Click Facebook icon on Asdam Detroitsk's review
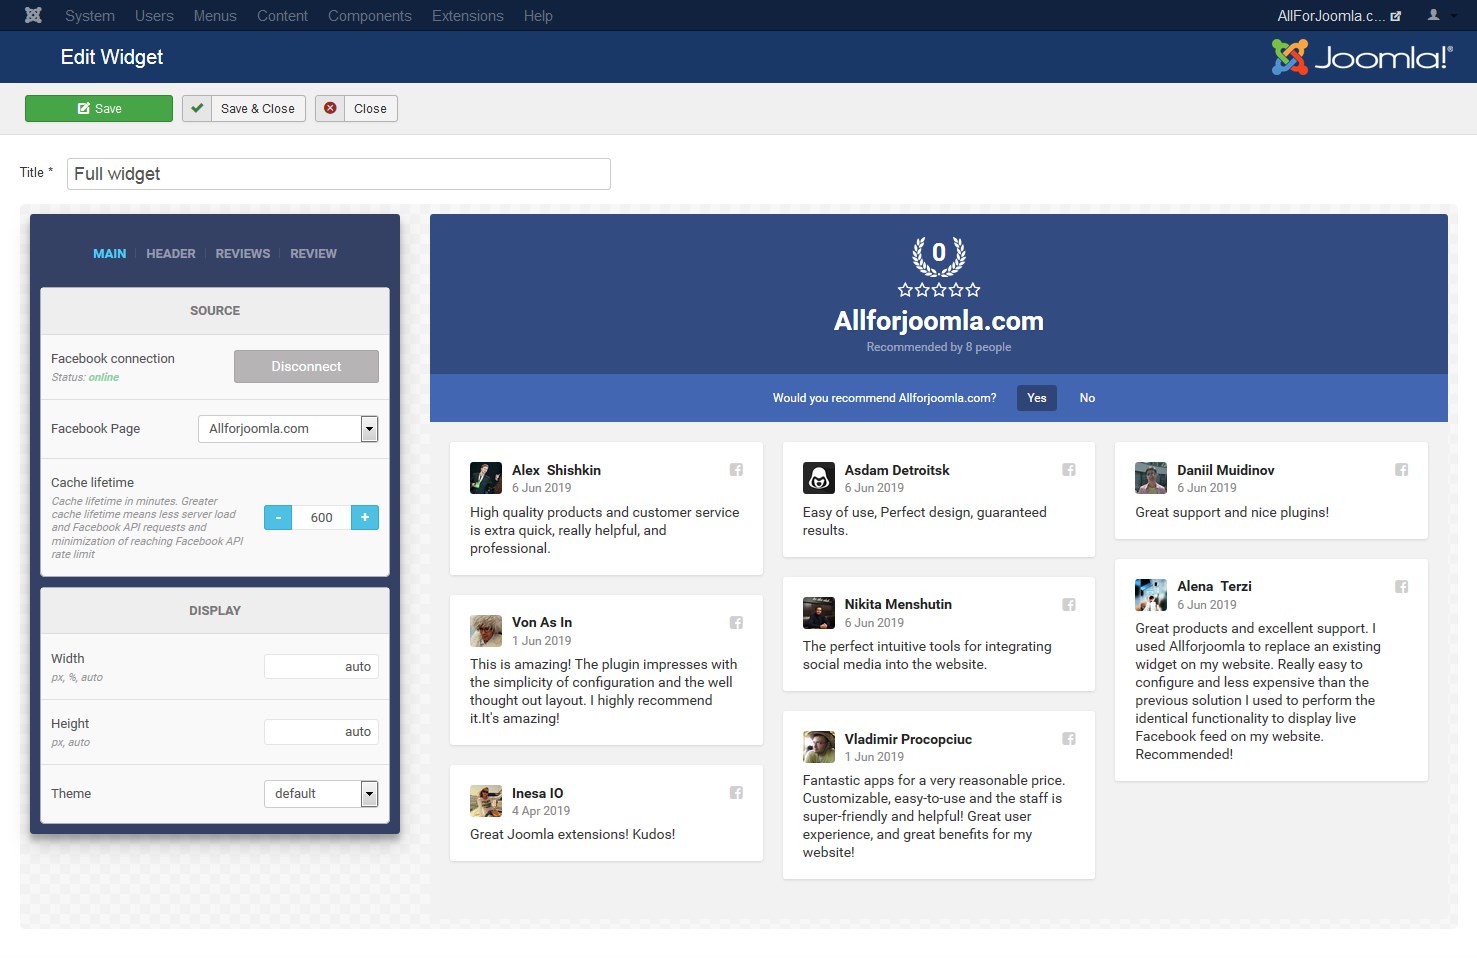This screenshot has width=1477, height=958. (1068, 470)
